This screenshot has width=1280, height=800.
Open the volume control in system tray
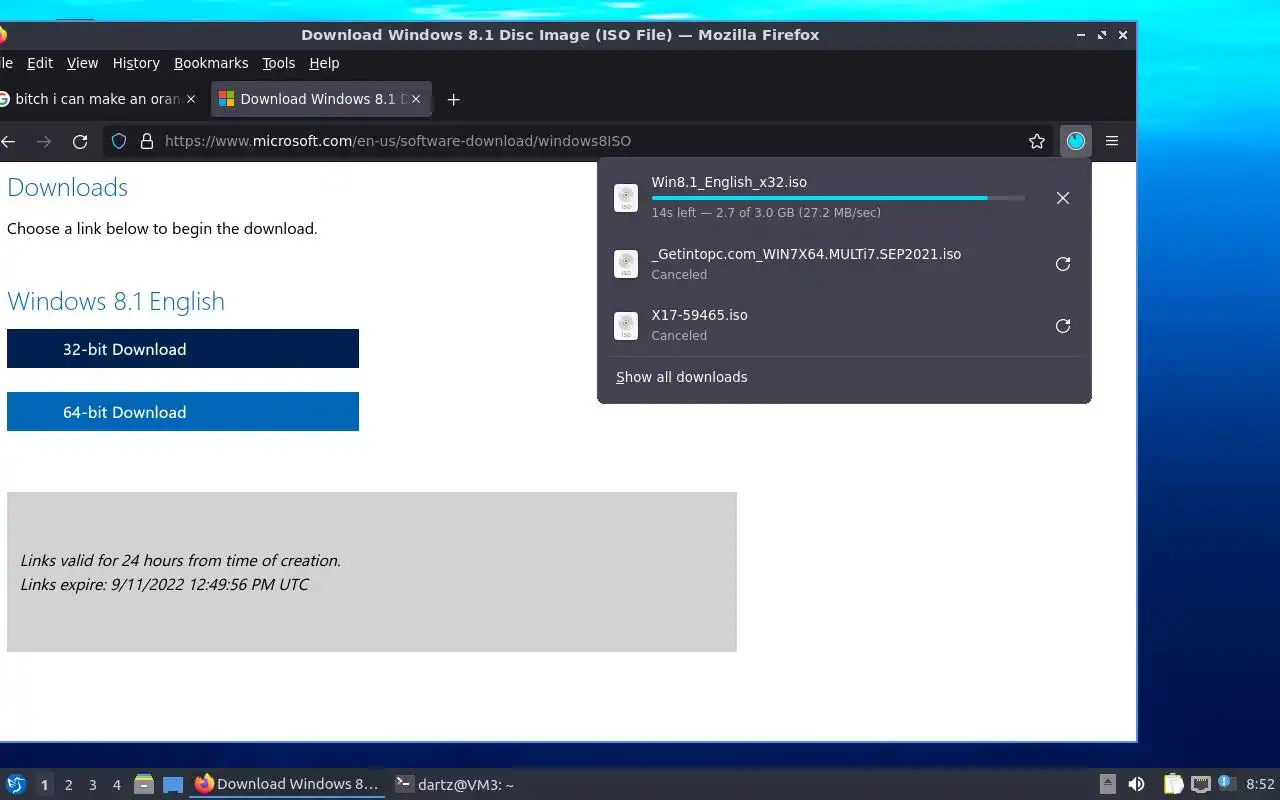[x=1137, y=785]
